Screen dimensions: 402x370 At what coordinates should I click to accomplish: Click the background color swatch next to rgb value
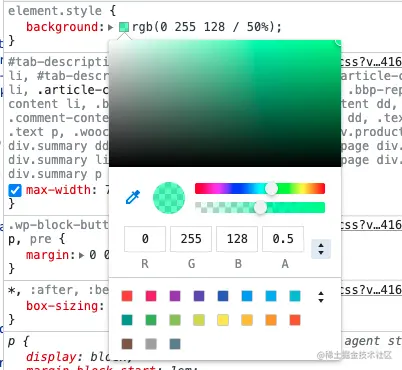pos(124,27)
